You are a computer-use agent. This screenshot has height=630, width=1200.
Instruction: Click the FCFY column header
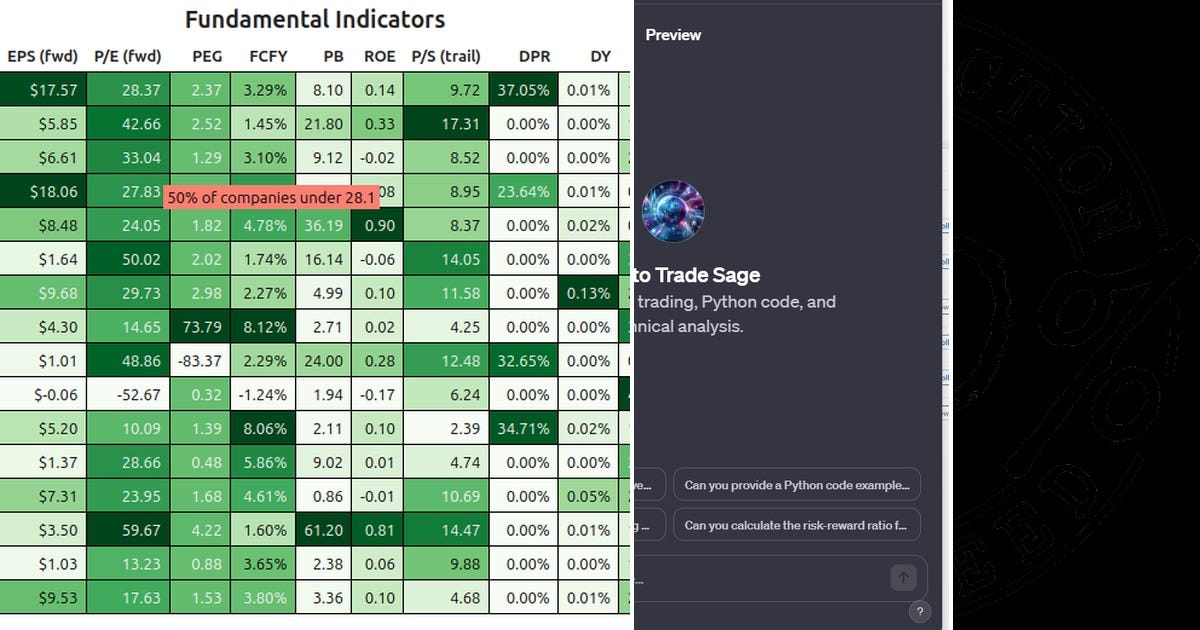point(267,57)
